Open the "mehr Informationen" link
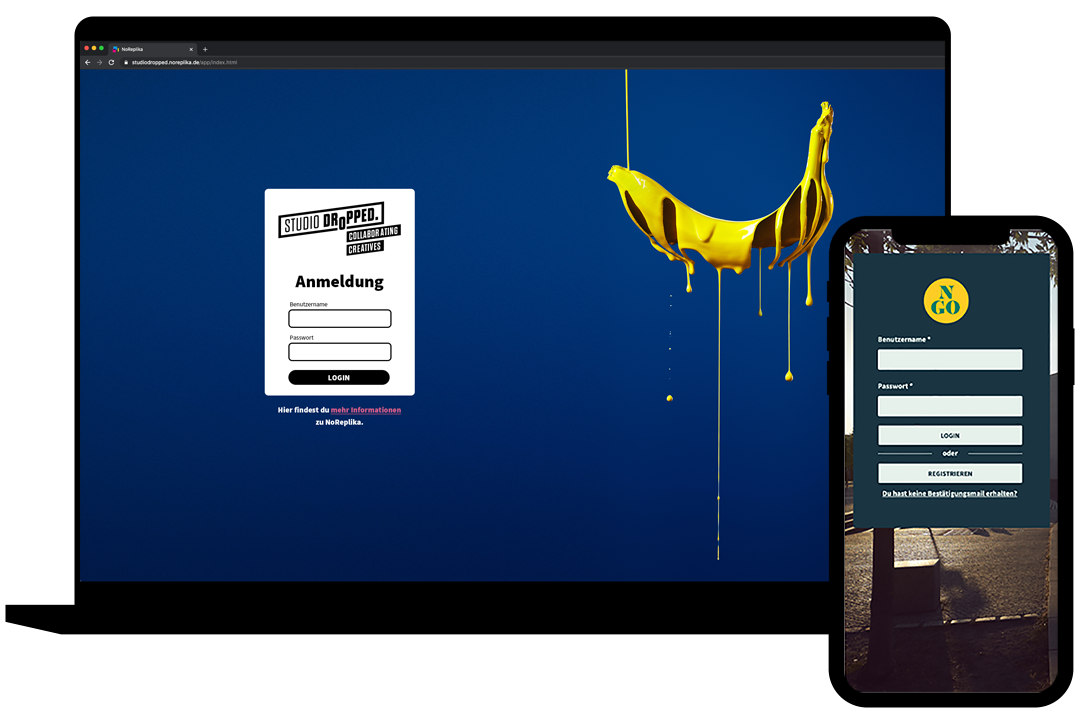Image resolution: width=1080 pixels, height=720 pixels. pyautogui.click(x=366, y=410)
